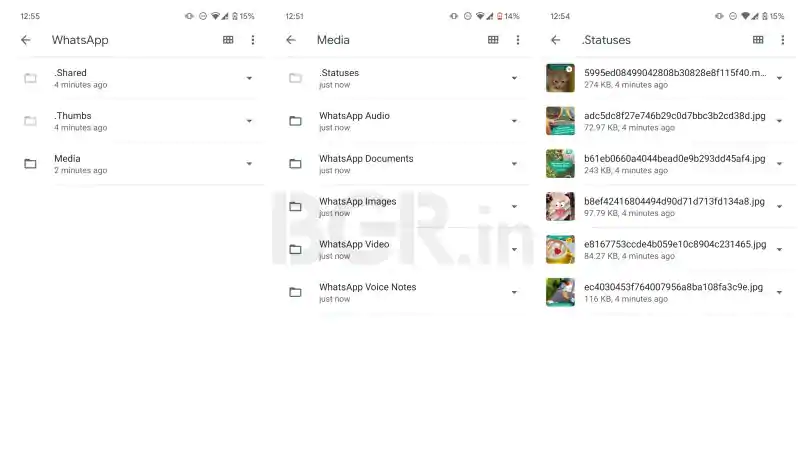This screenshot has height=456, width=805.
Task: Open the "WhatsApp Video" label
Action: 354,244
